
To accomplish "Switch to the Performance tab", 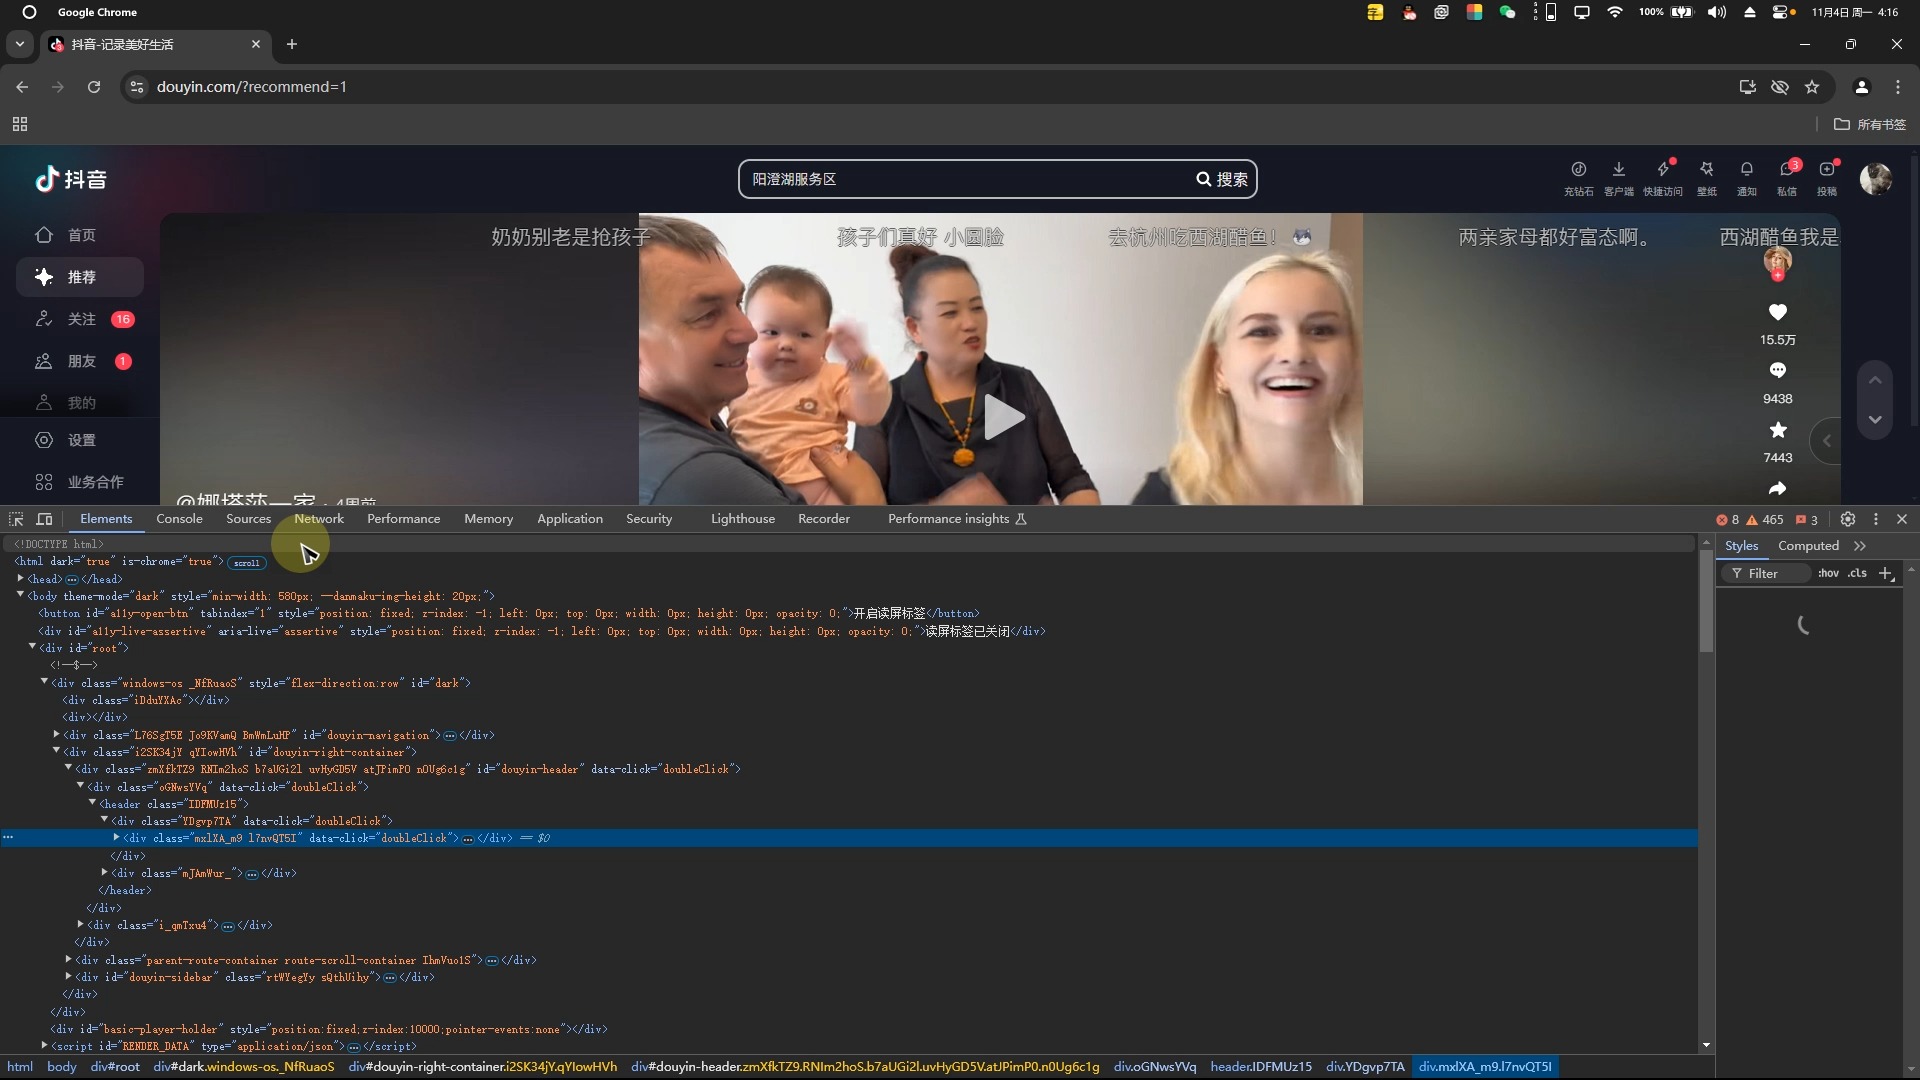I will coord(403,519).
